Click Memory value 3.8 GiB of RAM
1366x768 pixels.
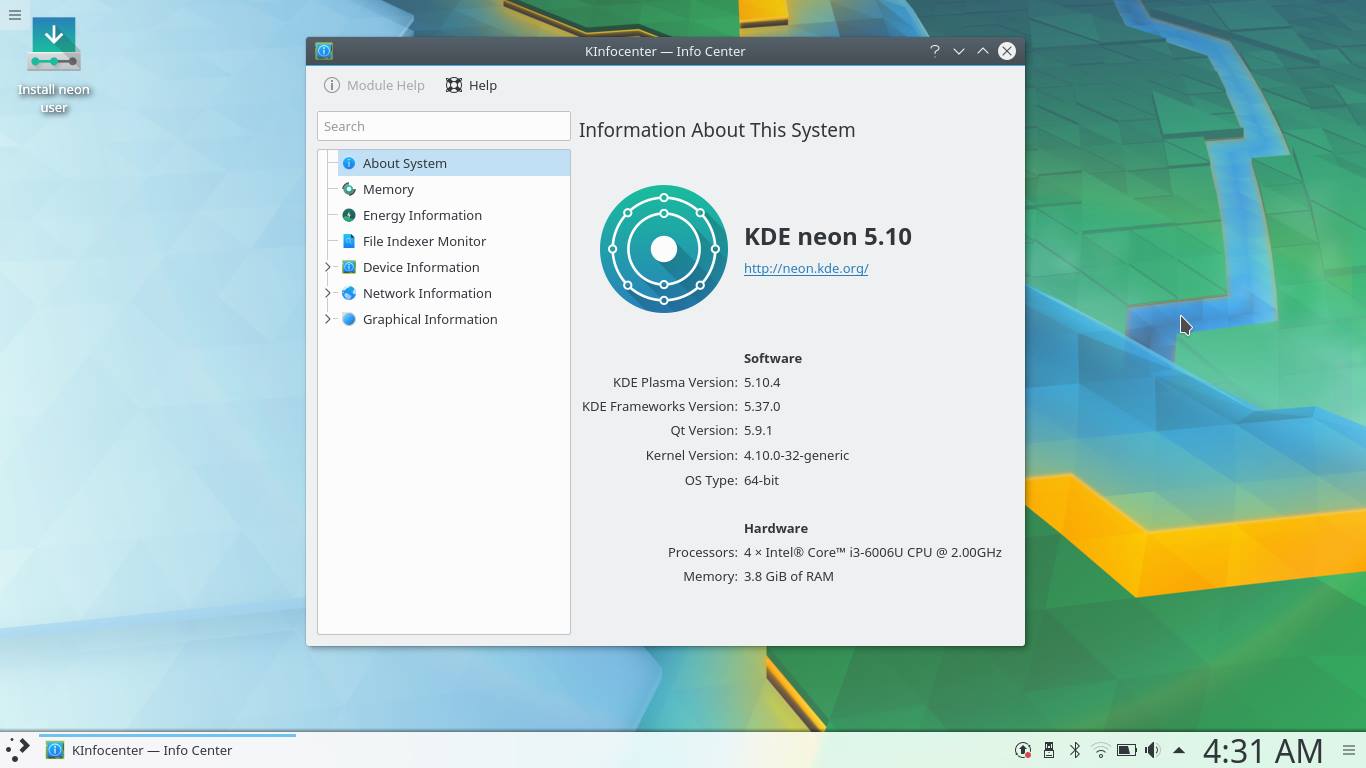(789, 576)
